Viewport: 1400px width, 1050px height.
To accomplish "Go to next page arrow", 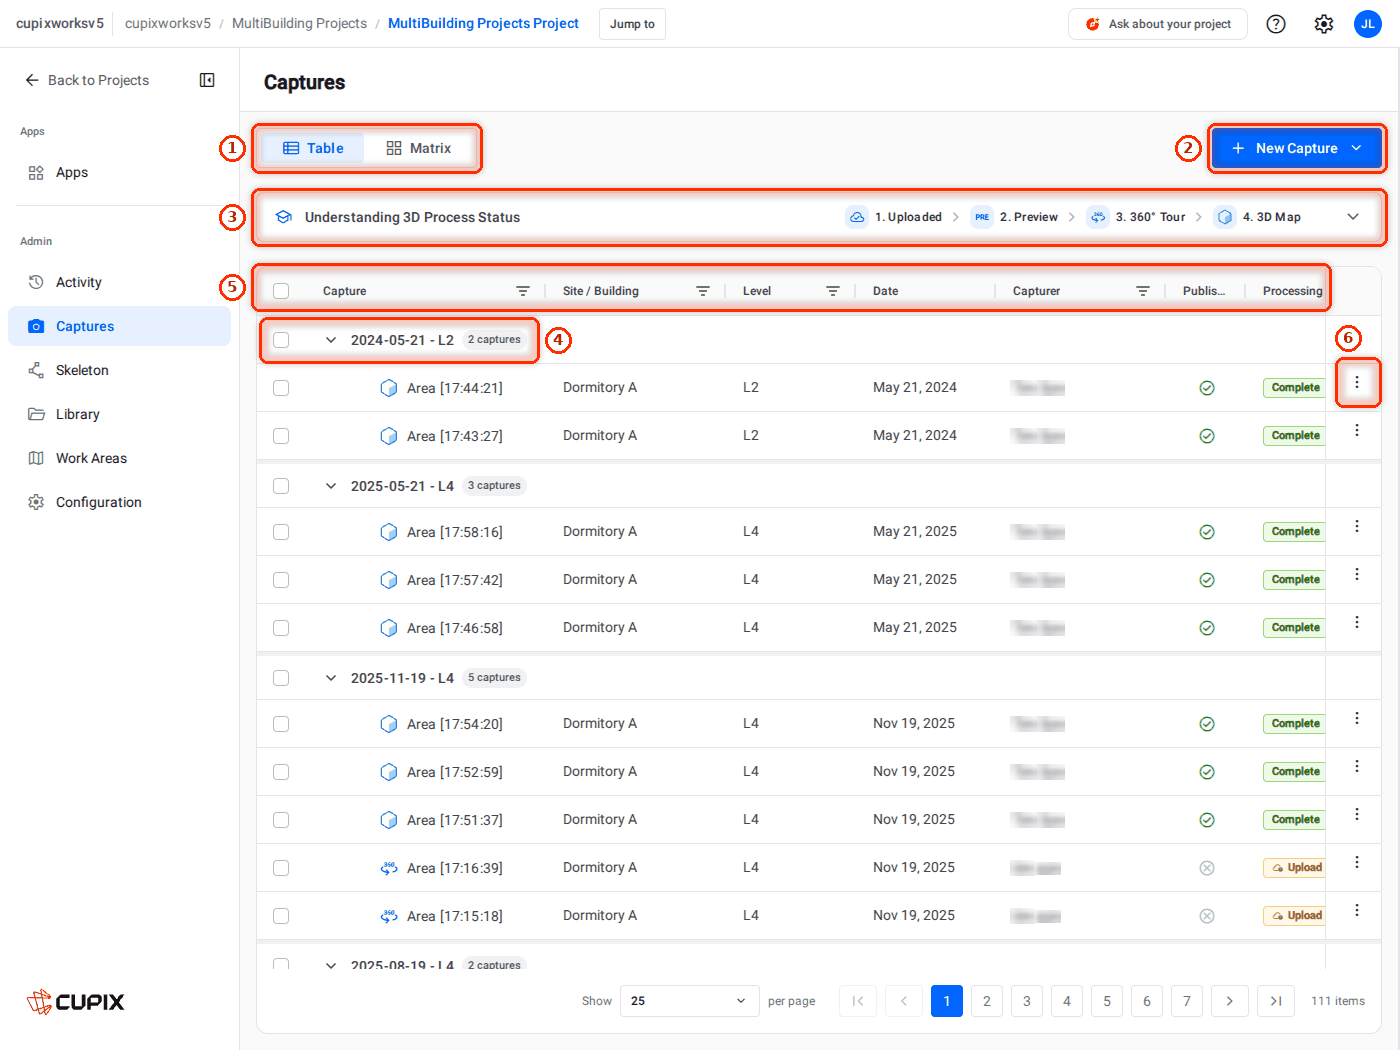I will pyautogui.click(x=1229, y=1001).
